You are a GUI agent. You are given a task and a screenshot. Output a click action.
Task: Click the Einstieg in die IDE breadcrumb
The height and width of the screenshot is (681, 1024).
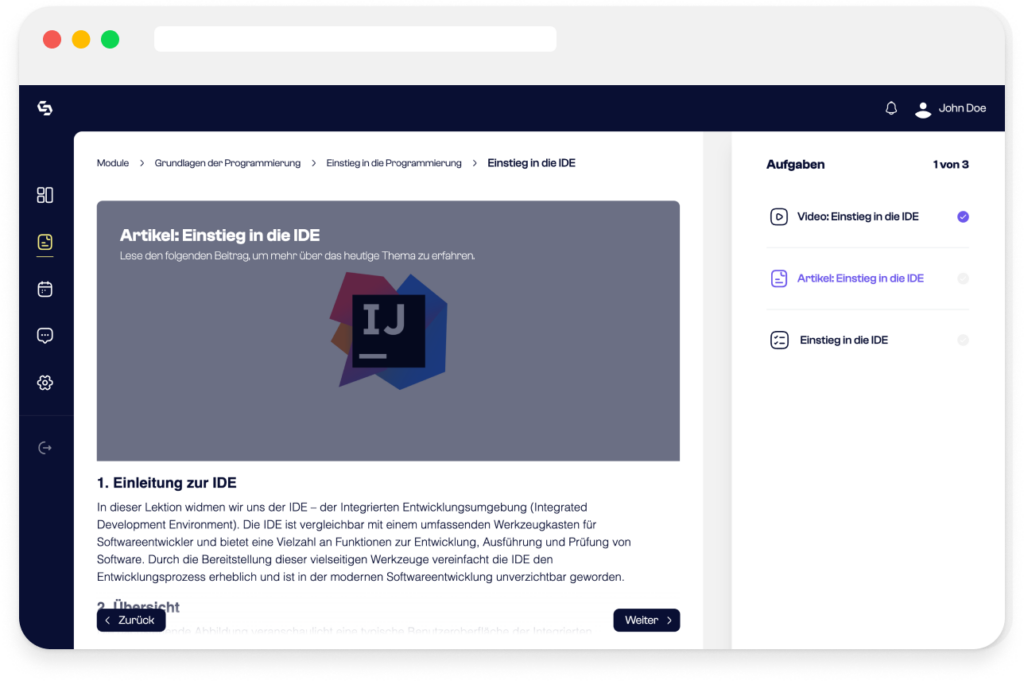(531, 163)
